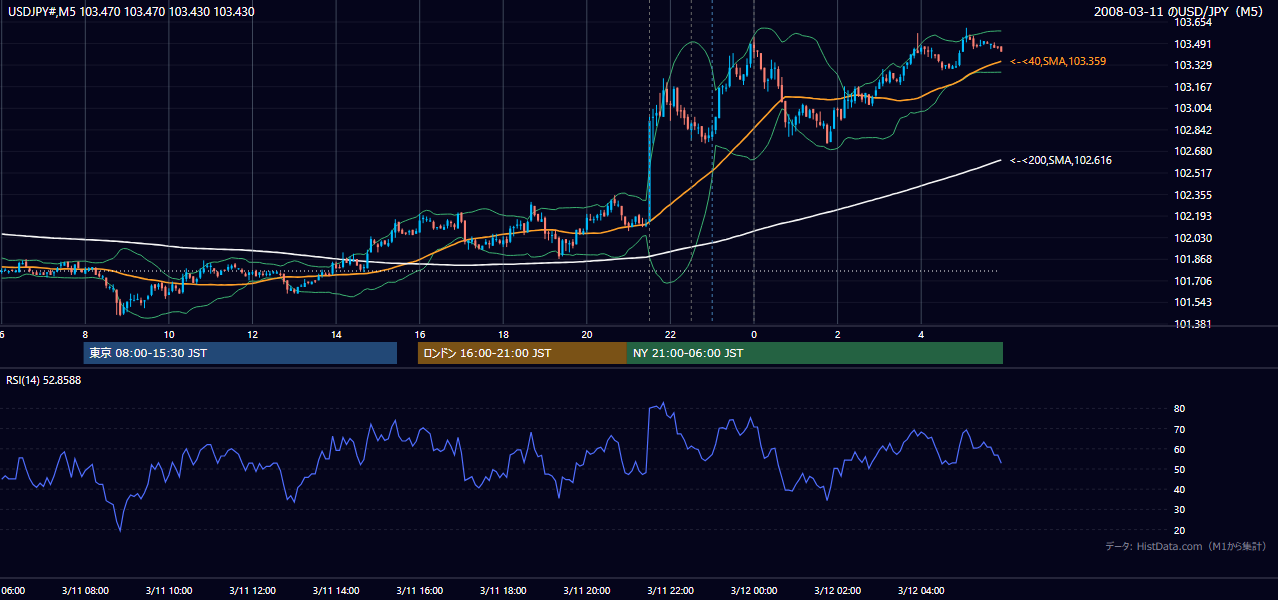
Task: Click the RSI 20 level label
Action: pyautogui.click(x=1179, y=530)
